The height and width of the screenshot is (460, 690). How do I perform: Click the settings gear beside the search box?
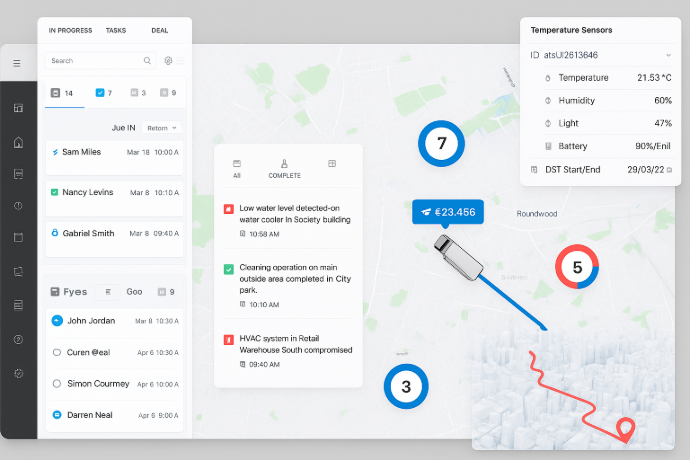[x=168, y=61]
